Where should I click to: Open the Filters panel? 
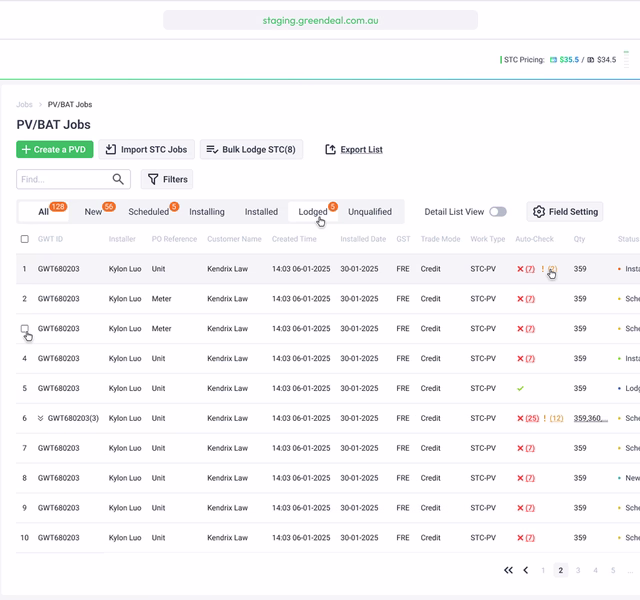(166, 180)
